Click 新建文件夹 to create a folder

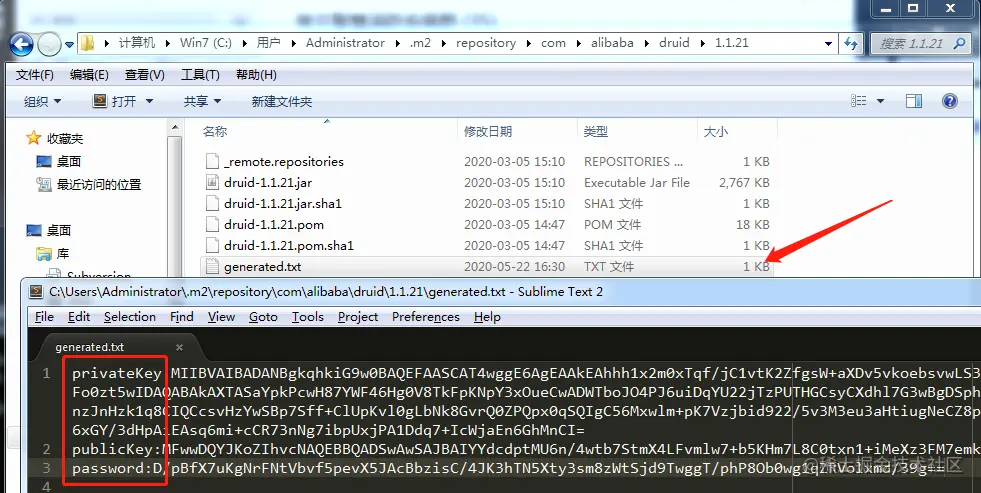(x=282, y=101)
